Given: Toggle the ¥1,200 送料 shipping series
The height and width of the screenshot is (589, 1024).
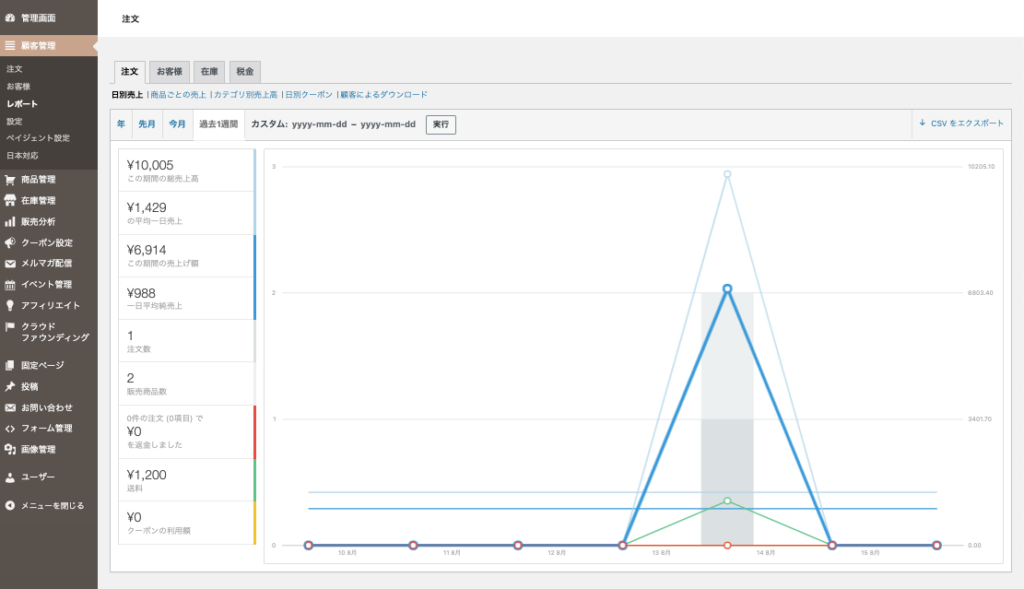Looking at the screenshot, I should (186, 479).
